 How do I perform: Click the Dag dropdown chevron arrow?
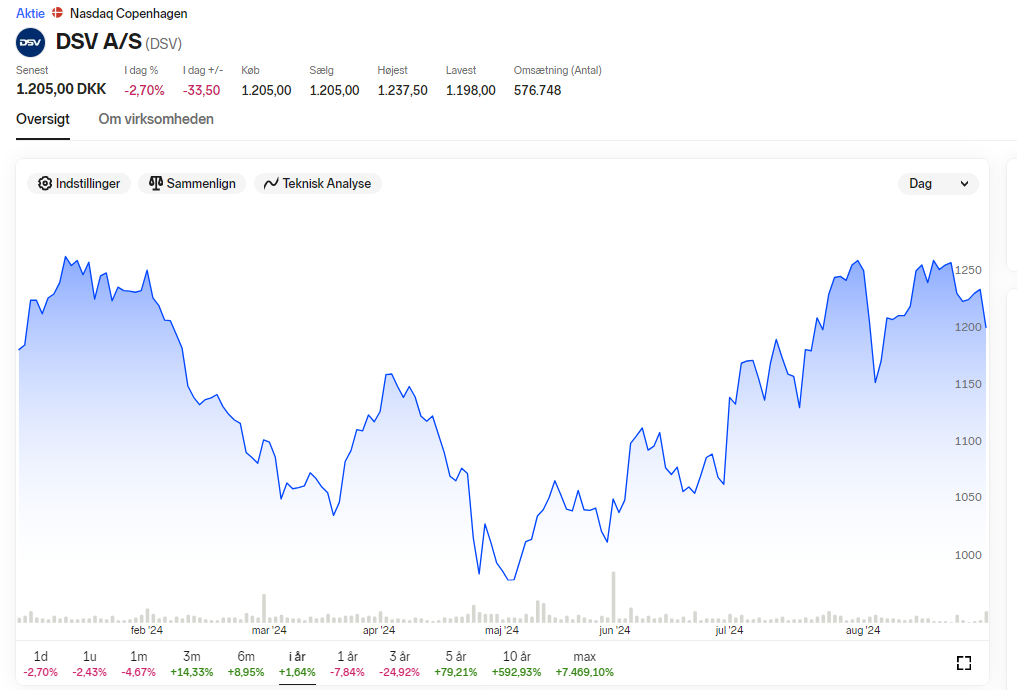(964, 184)
